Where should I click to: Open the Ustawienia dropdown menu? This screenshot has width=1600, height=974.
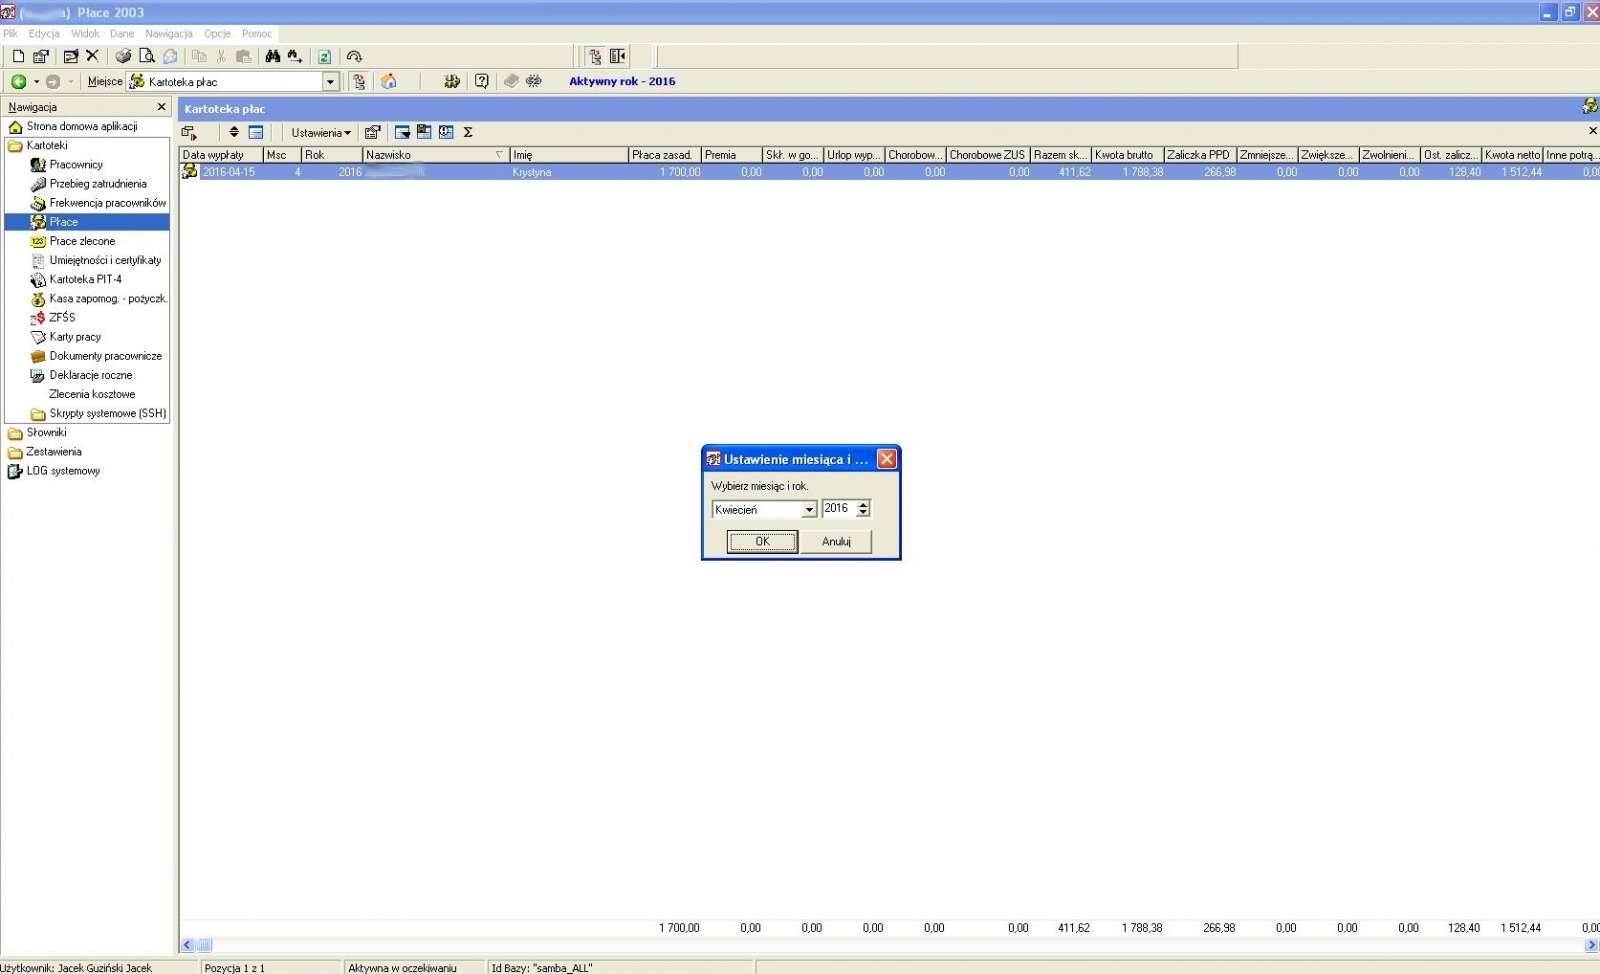coord(321,132)
